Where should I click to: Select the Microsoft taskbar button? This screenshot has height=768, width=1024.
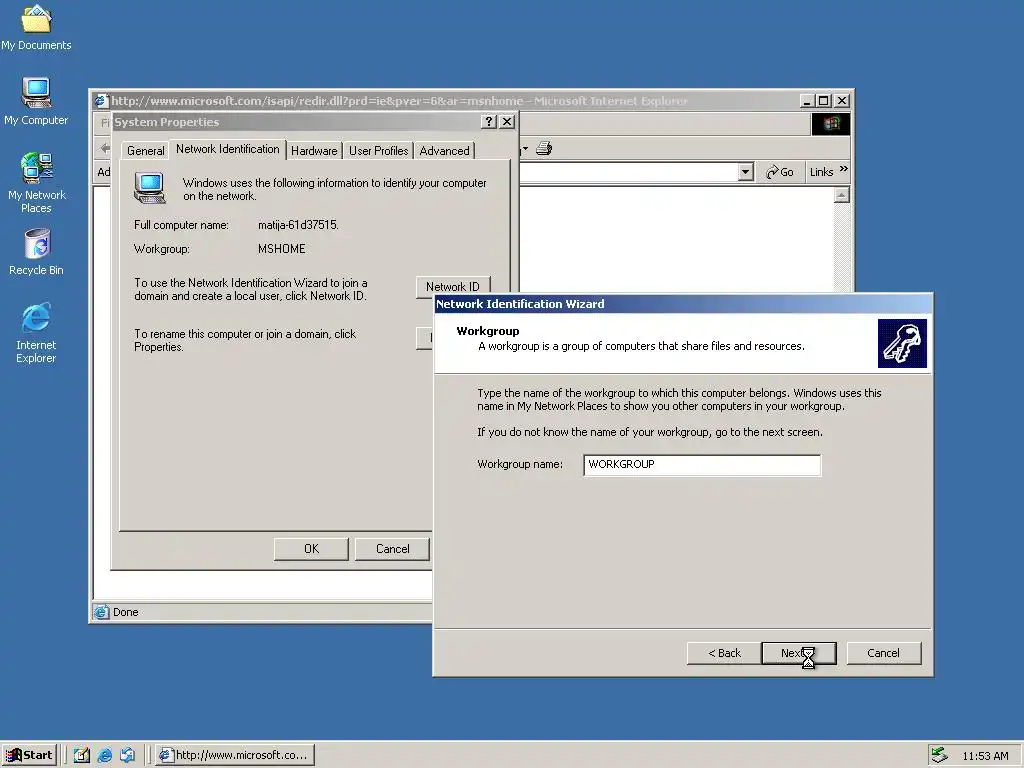tap(235, 755)
